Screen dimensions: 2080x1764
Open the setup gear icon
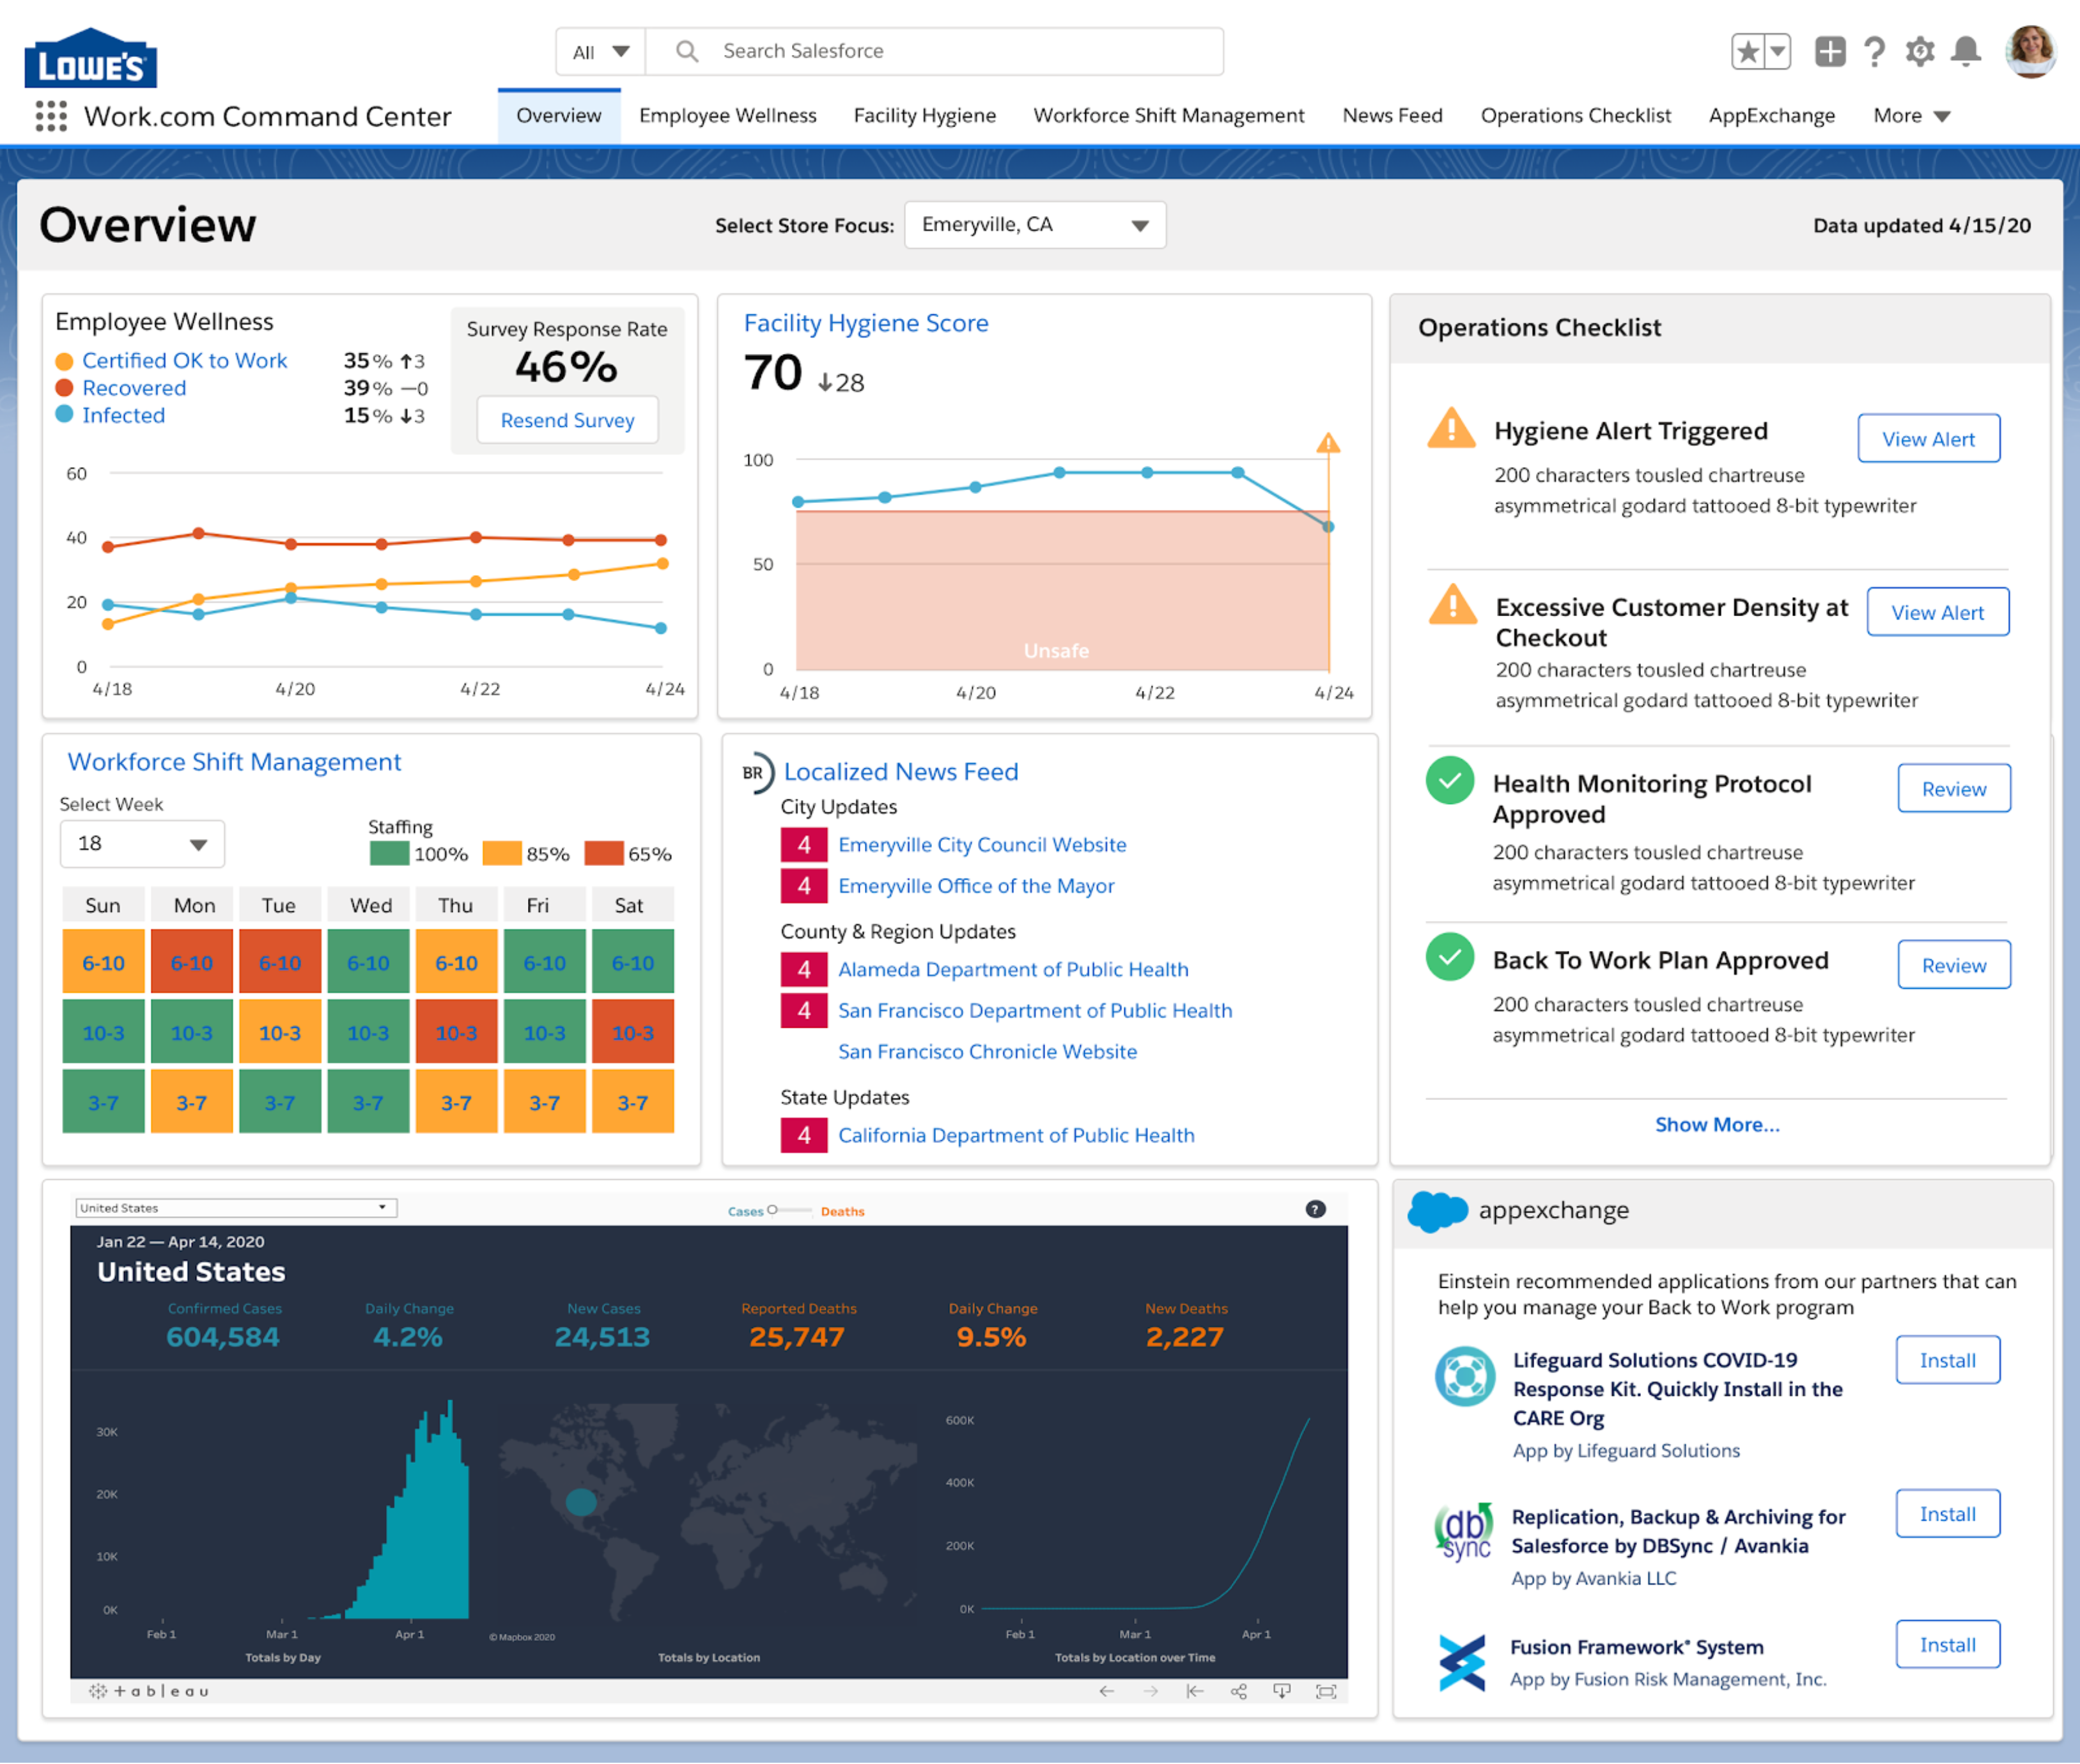(1920, 51)
